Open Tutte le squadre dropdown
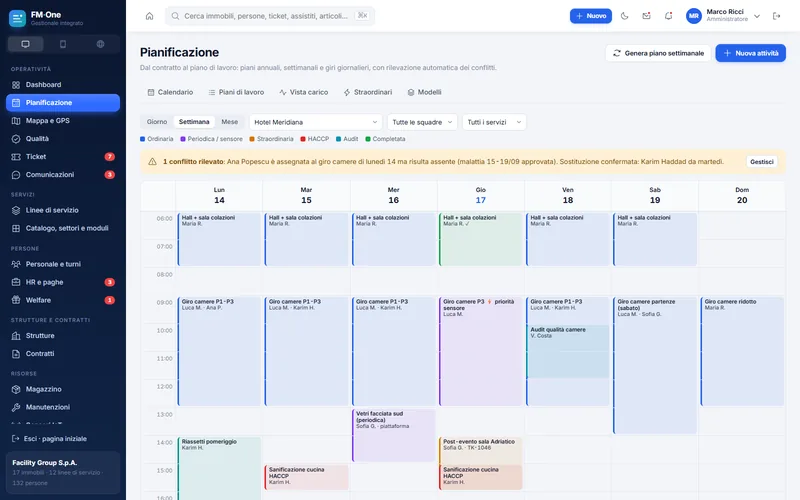 422,122
